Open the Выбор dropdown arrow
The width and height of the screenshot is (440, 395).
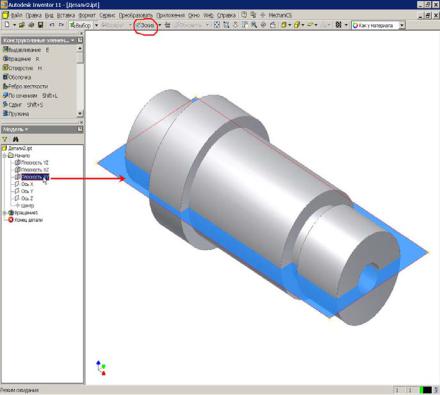(x=96, y=25)
